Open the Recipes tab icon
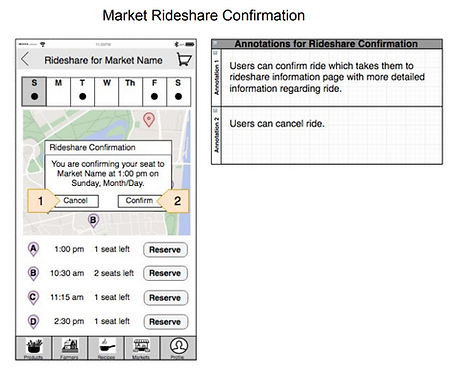453x375 pixels. click(x=106, y=348)
